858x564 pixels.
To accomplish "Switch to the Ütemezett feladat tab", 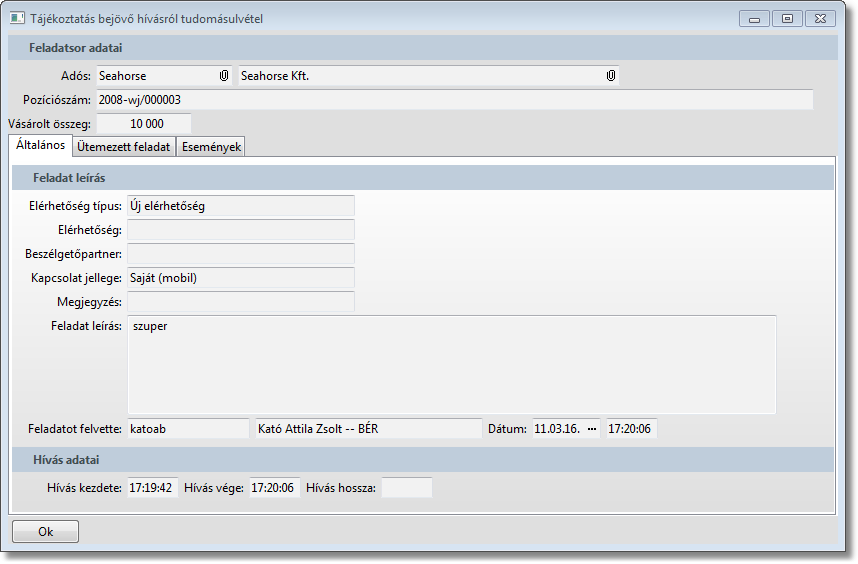I will click(x=124, y=147).
